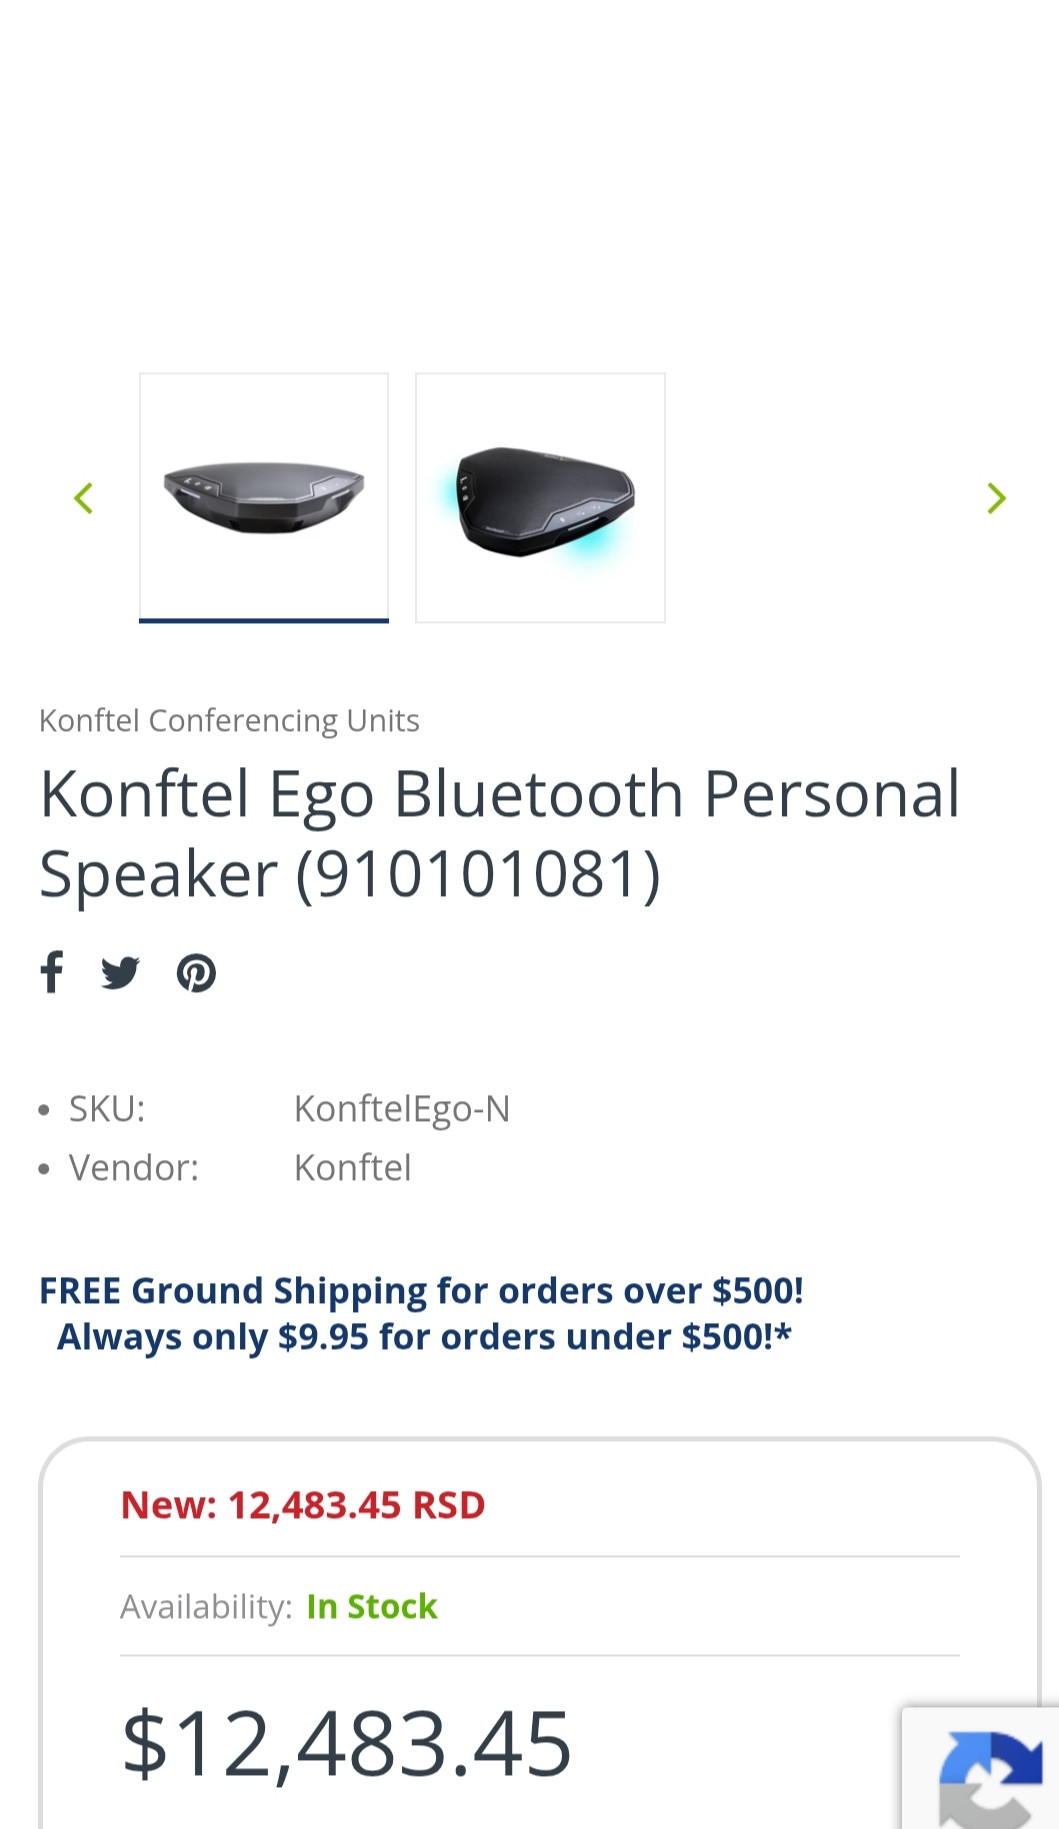Select the front-view speaker thumbnail
The image size is (1059, 1829).
[264, 497]
